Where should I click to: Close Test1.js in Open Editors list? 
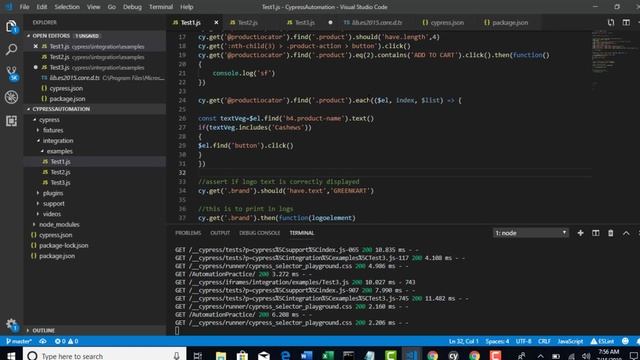36,47
